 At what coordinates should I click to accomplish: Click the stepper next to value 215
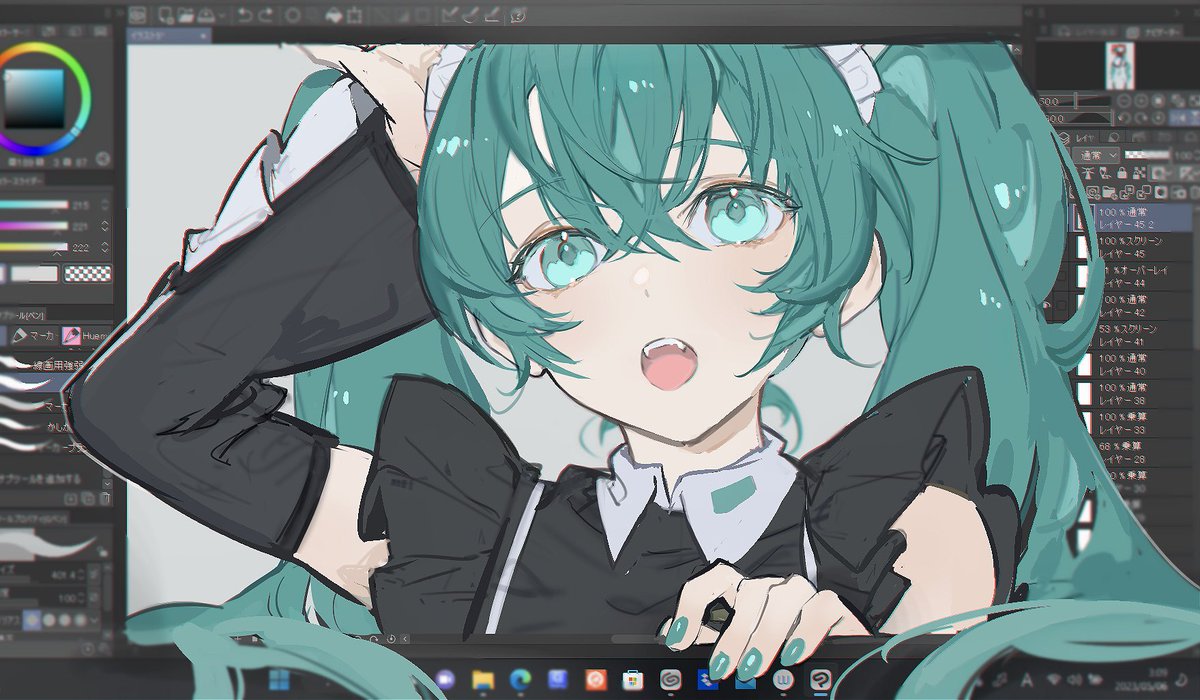point(106,205)
